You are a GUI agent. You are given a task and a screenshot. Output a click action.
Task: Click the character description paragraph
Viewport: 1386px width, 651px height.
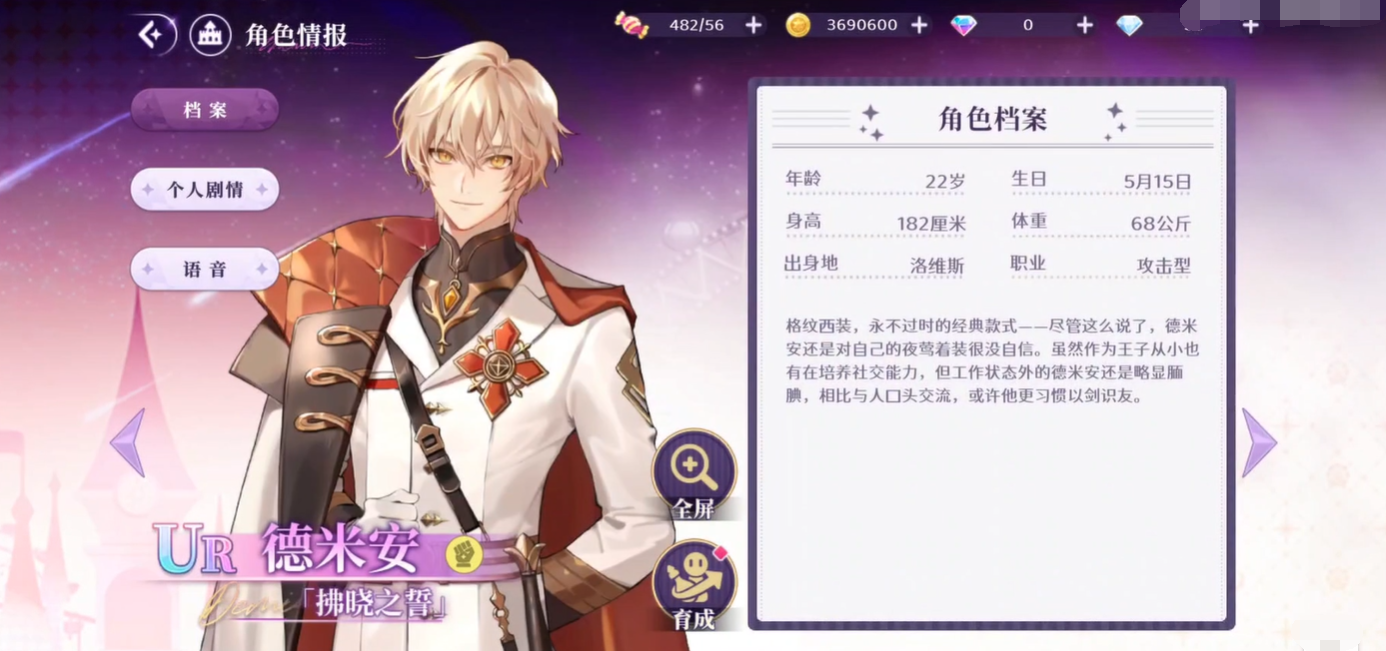pos(992,361)
